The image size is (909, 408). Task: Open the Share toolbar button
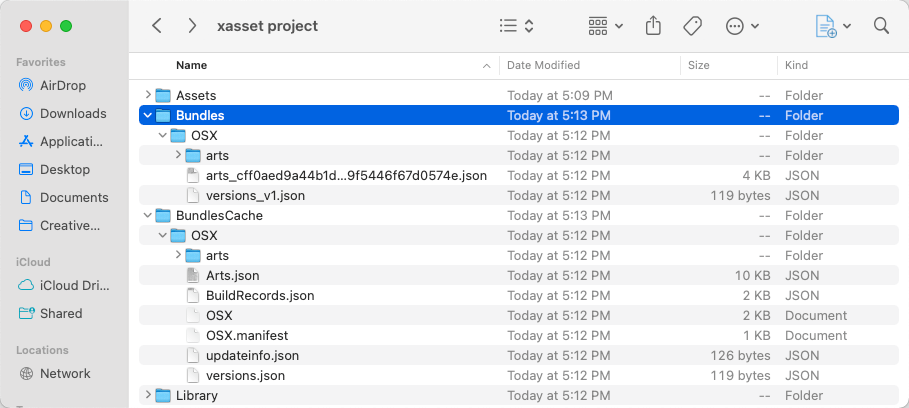click(x=653, y=26)
